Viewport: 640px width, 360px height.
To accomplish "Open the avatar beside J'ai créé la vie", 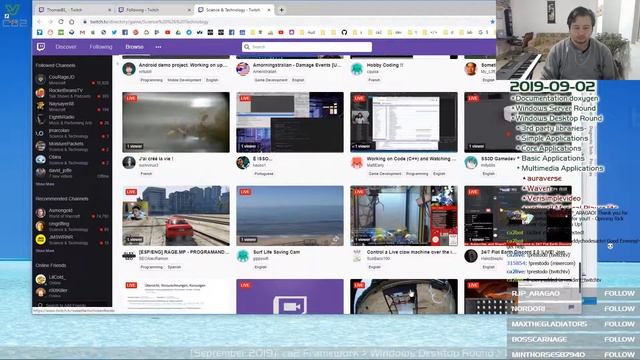I will [129, 162].
